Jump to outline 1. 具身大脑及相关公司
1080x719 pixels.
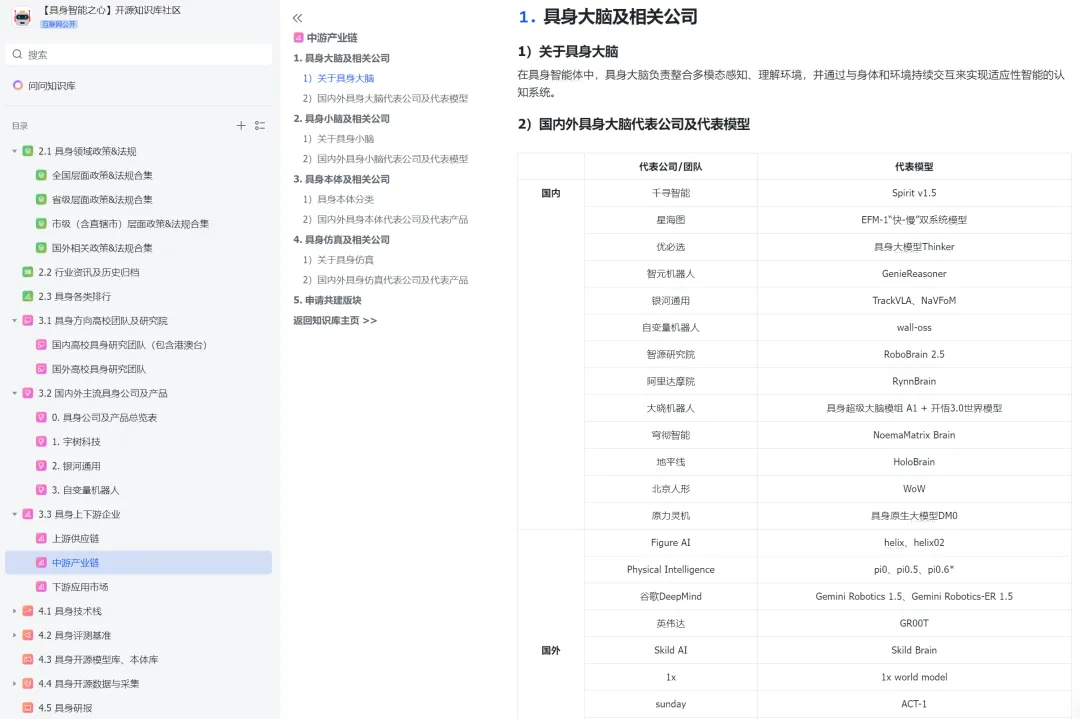click(342, 58)
